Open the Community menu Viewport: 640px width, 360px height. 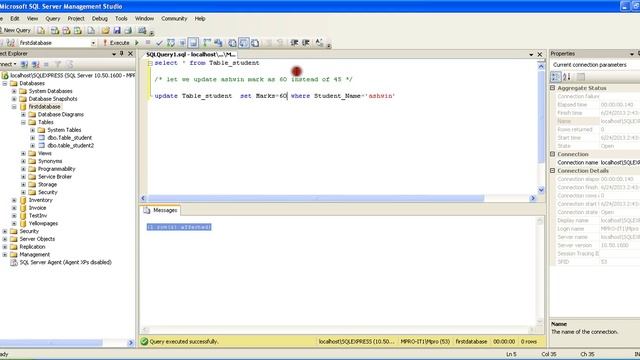click(174, 19)
